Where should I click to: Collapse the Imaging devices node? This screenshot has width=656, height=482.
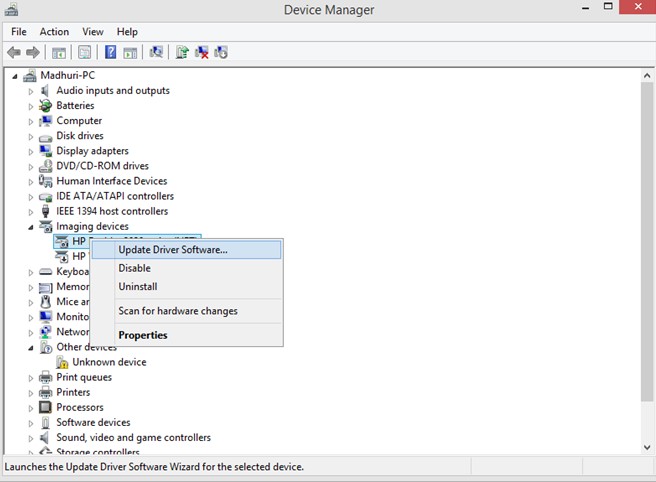(31, 227)
